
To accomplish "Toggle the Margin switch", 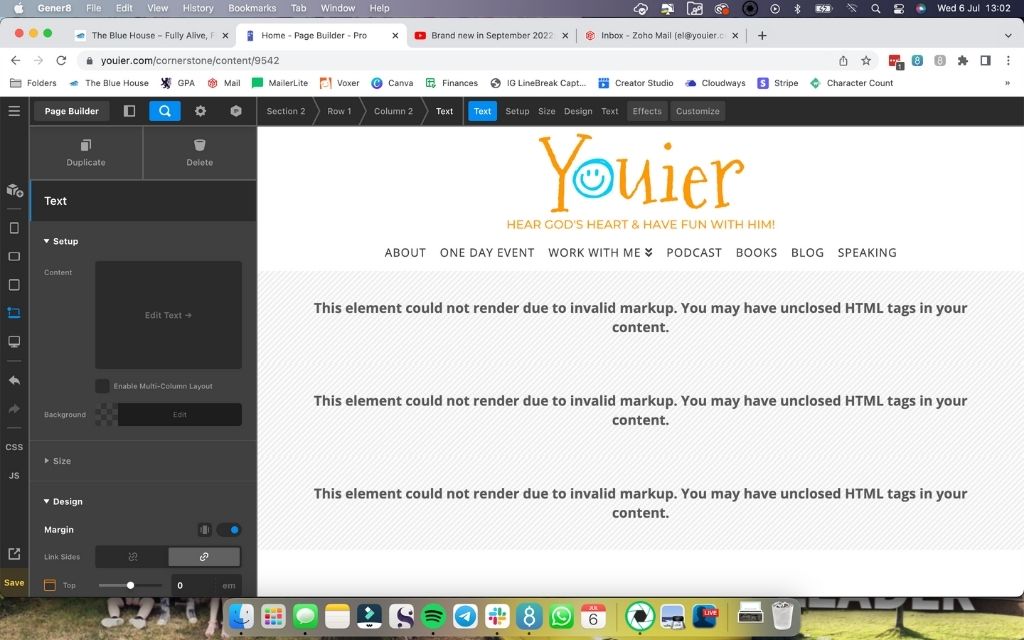I will [229, 530].
